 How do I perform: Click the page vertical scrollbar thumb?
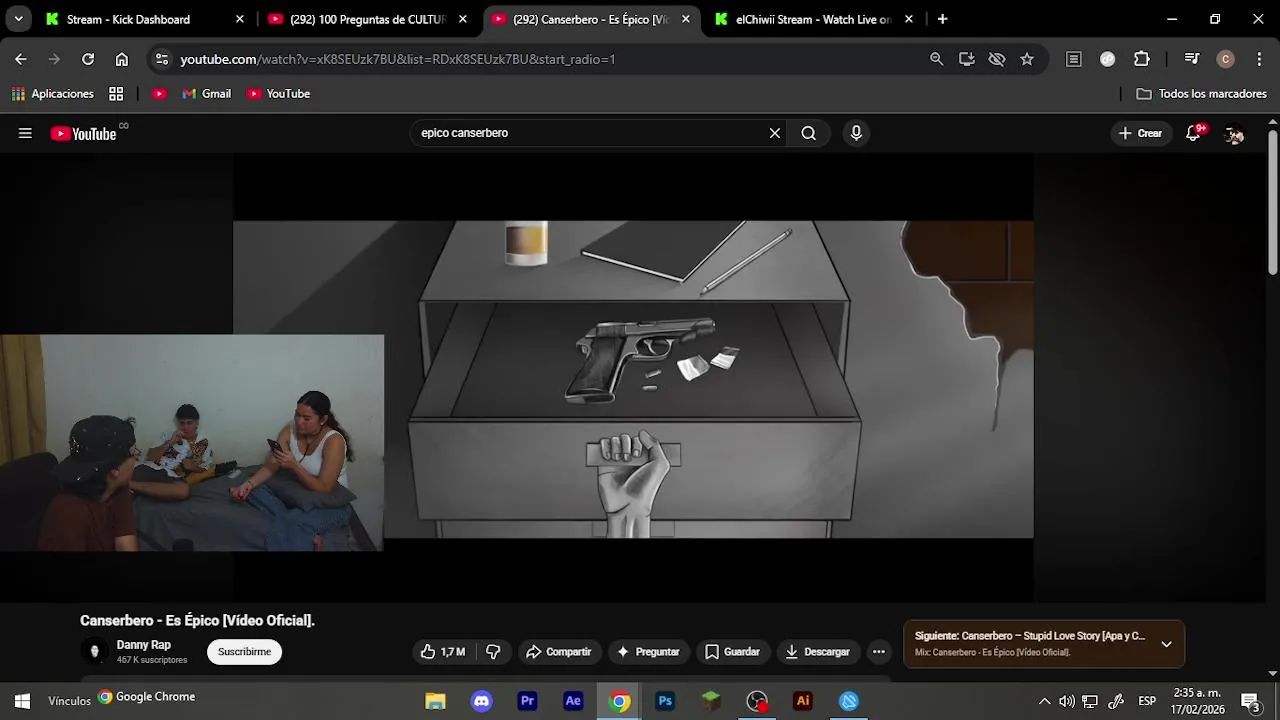pos(1273,201)
